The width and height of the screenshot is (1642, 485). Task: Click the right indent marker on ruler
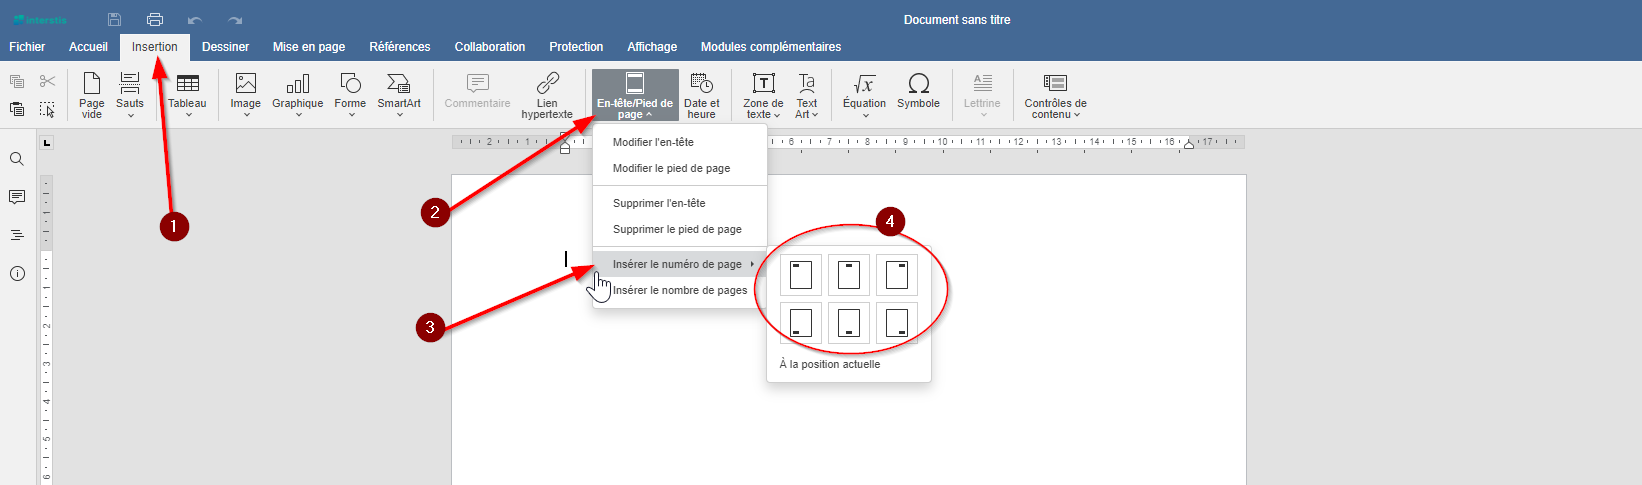[x=1189, y=145]
